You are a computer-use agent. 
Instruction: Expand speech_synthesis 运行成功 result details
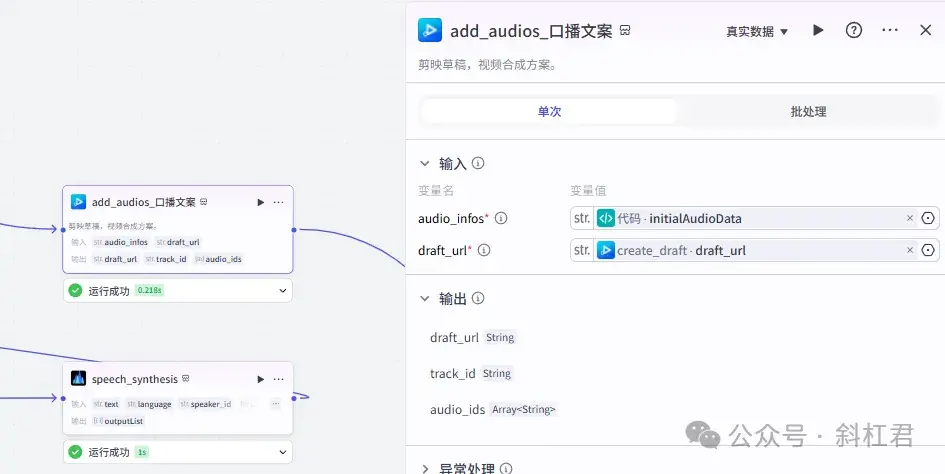coord(283,452)
